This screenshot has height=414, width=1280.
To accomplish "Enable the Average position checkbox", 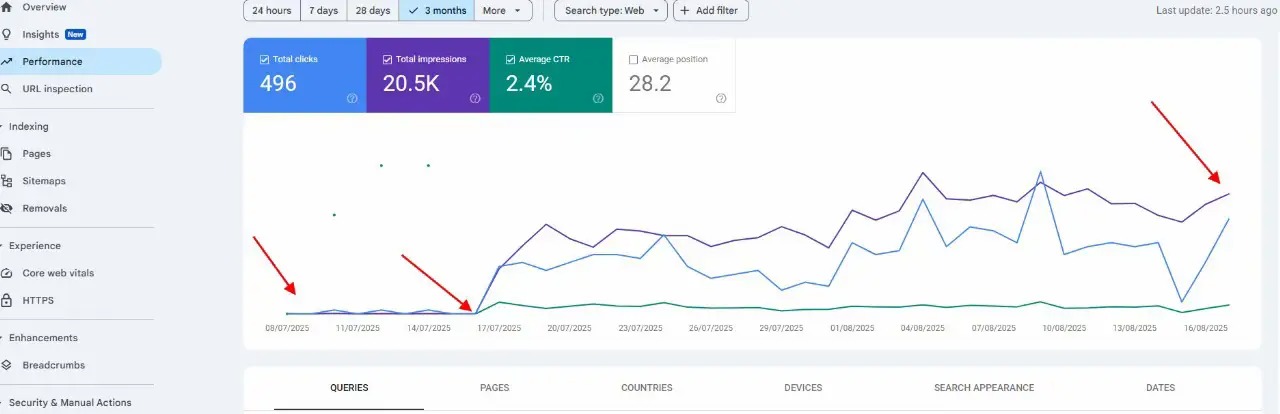I will coord(633,60).
